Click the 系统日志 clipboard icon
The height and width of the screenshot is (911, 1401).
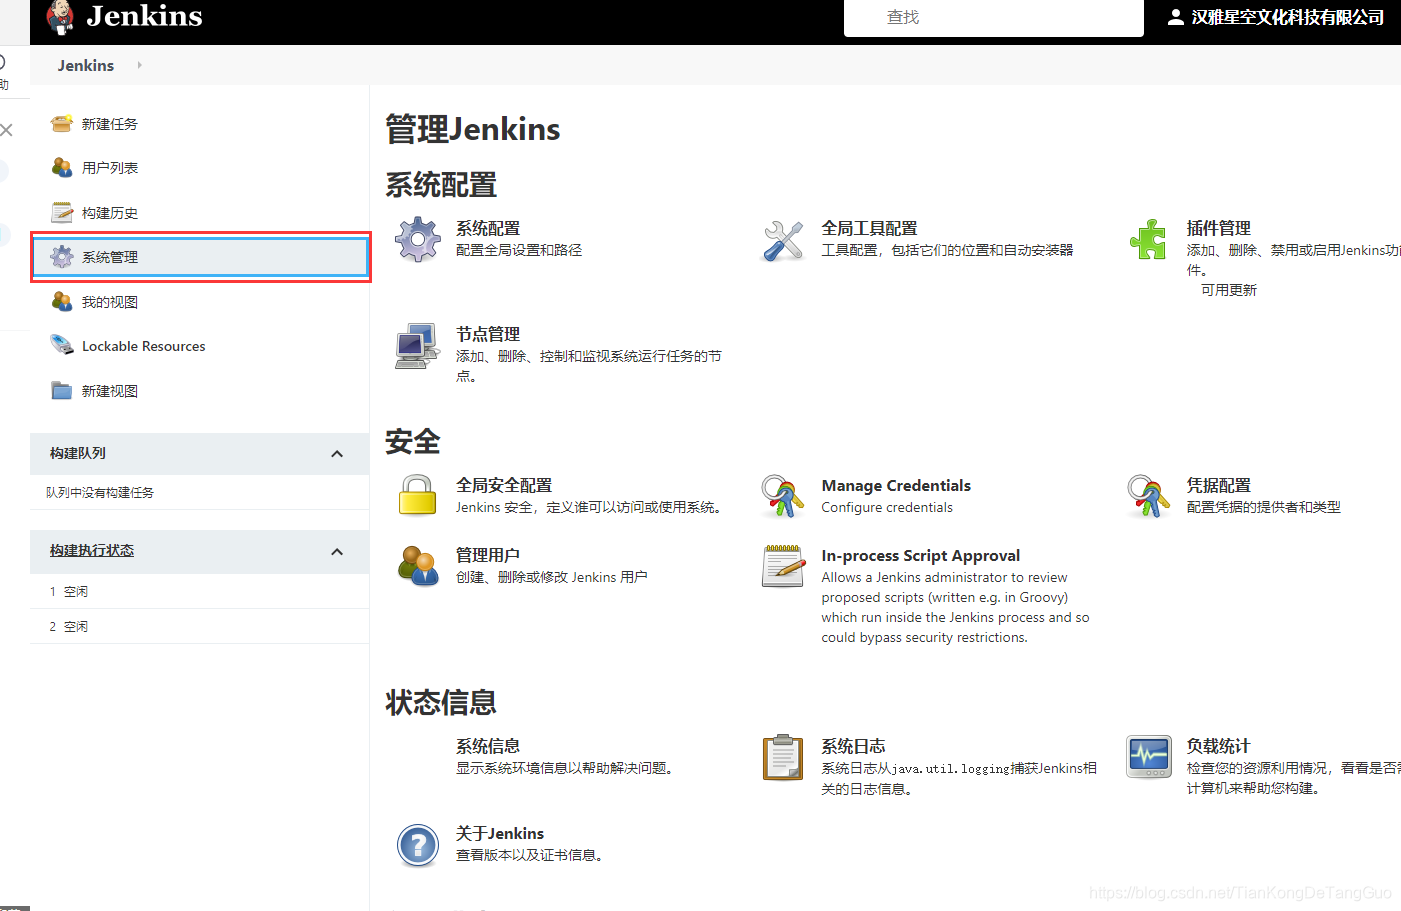783,757
